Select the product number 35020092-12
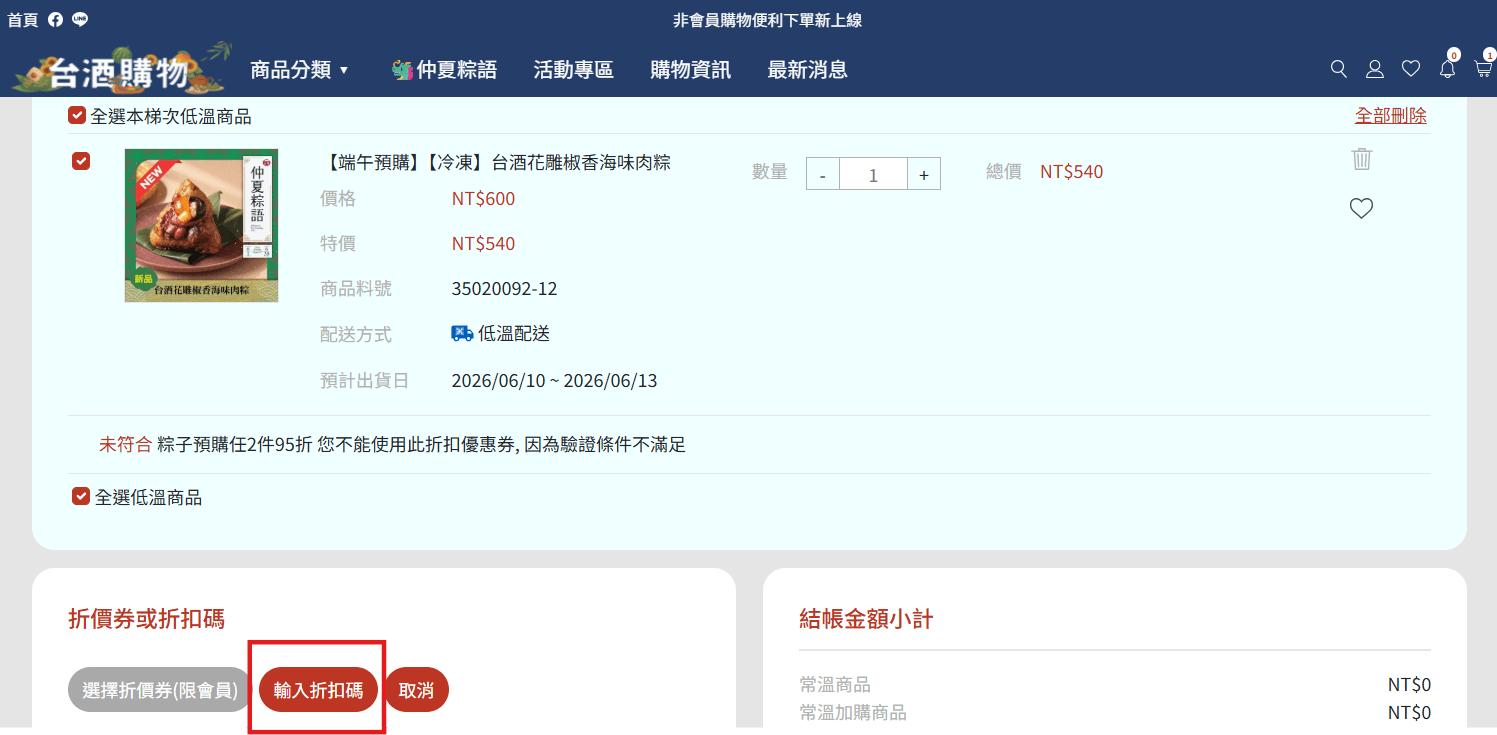The width and height of the screenshot is (1497, 735). coord(504,289)
